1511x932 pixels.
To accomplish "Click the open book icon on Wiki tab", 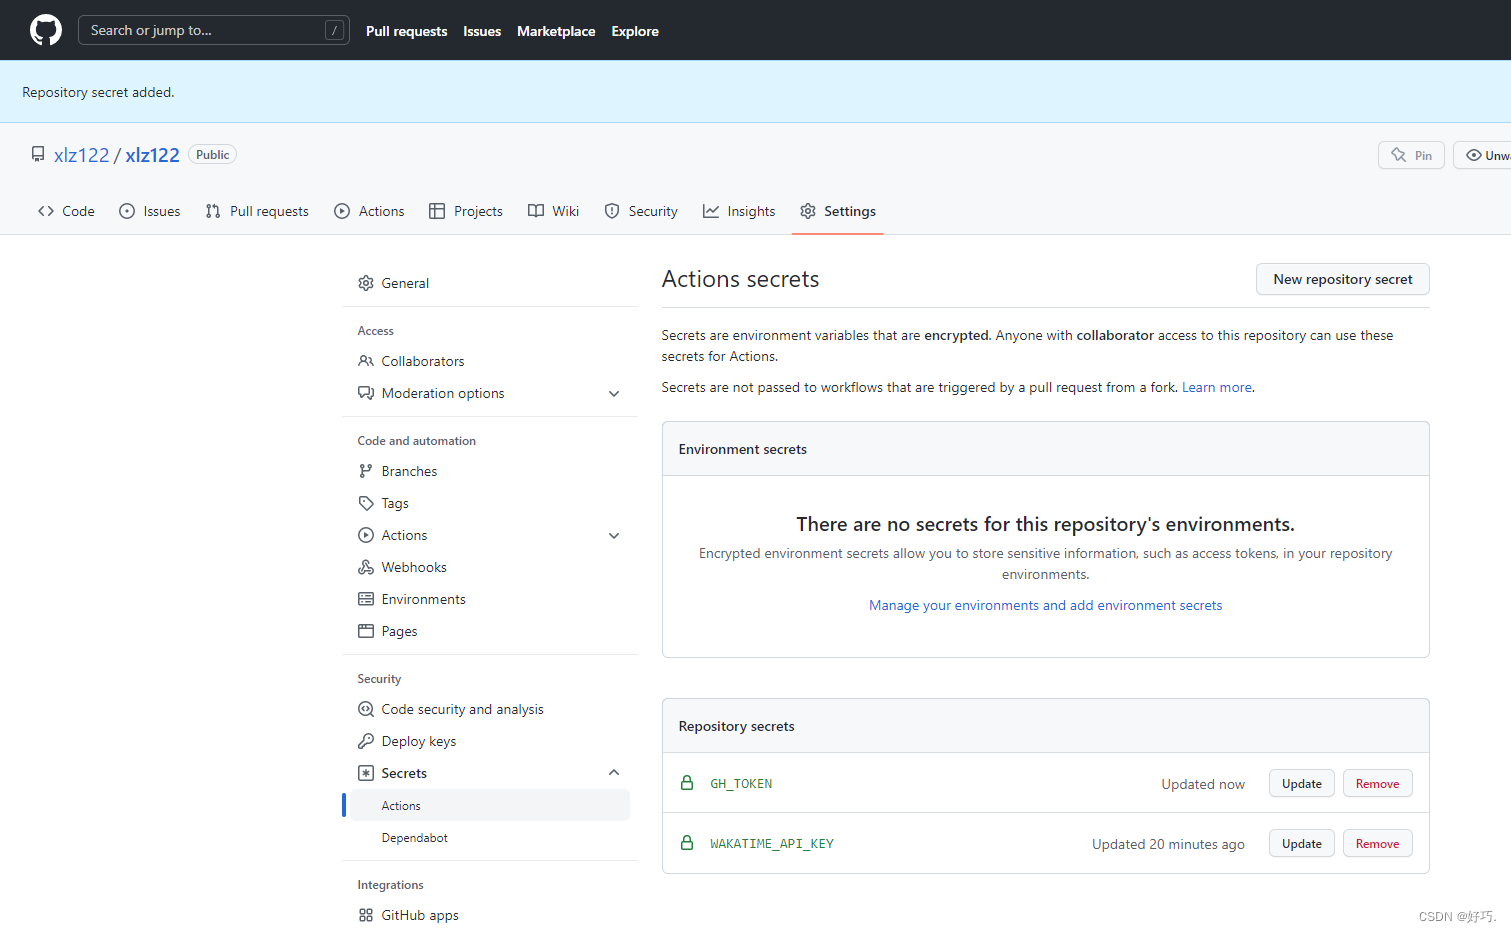I will click(536, 211).
